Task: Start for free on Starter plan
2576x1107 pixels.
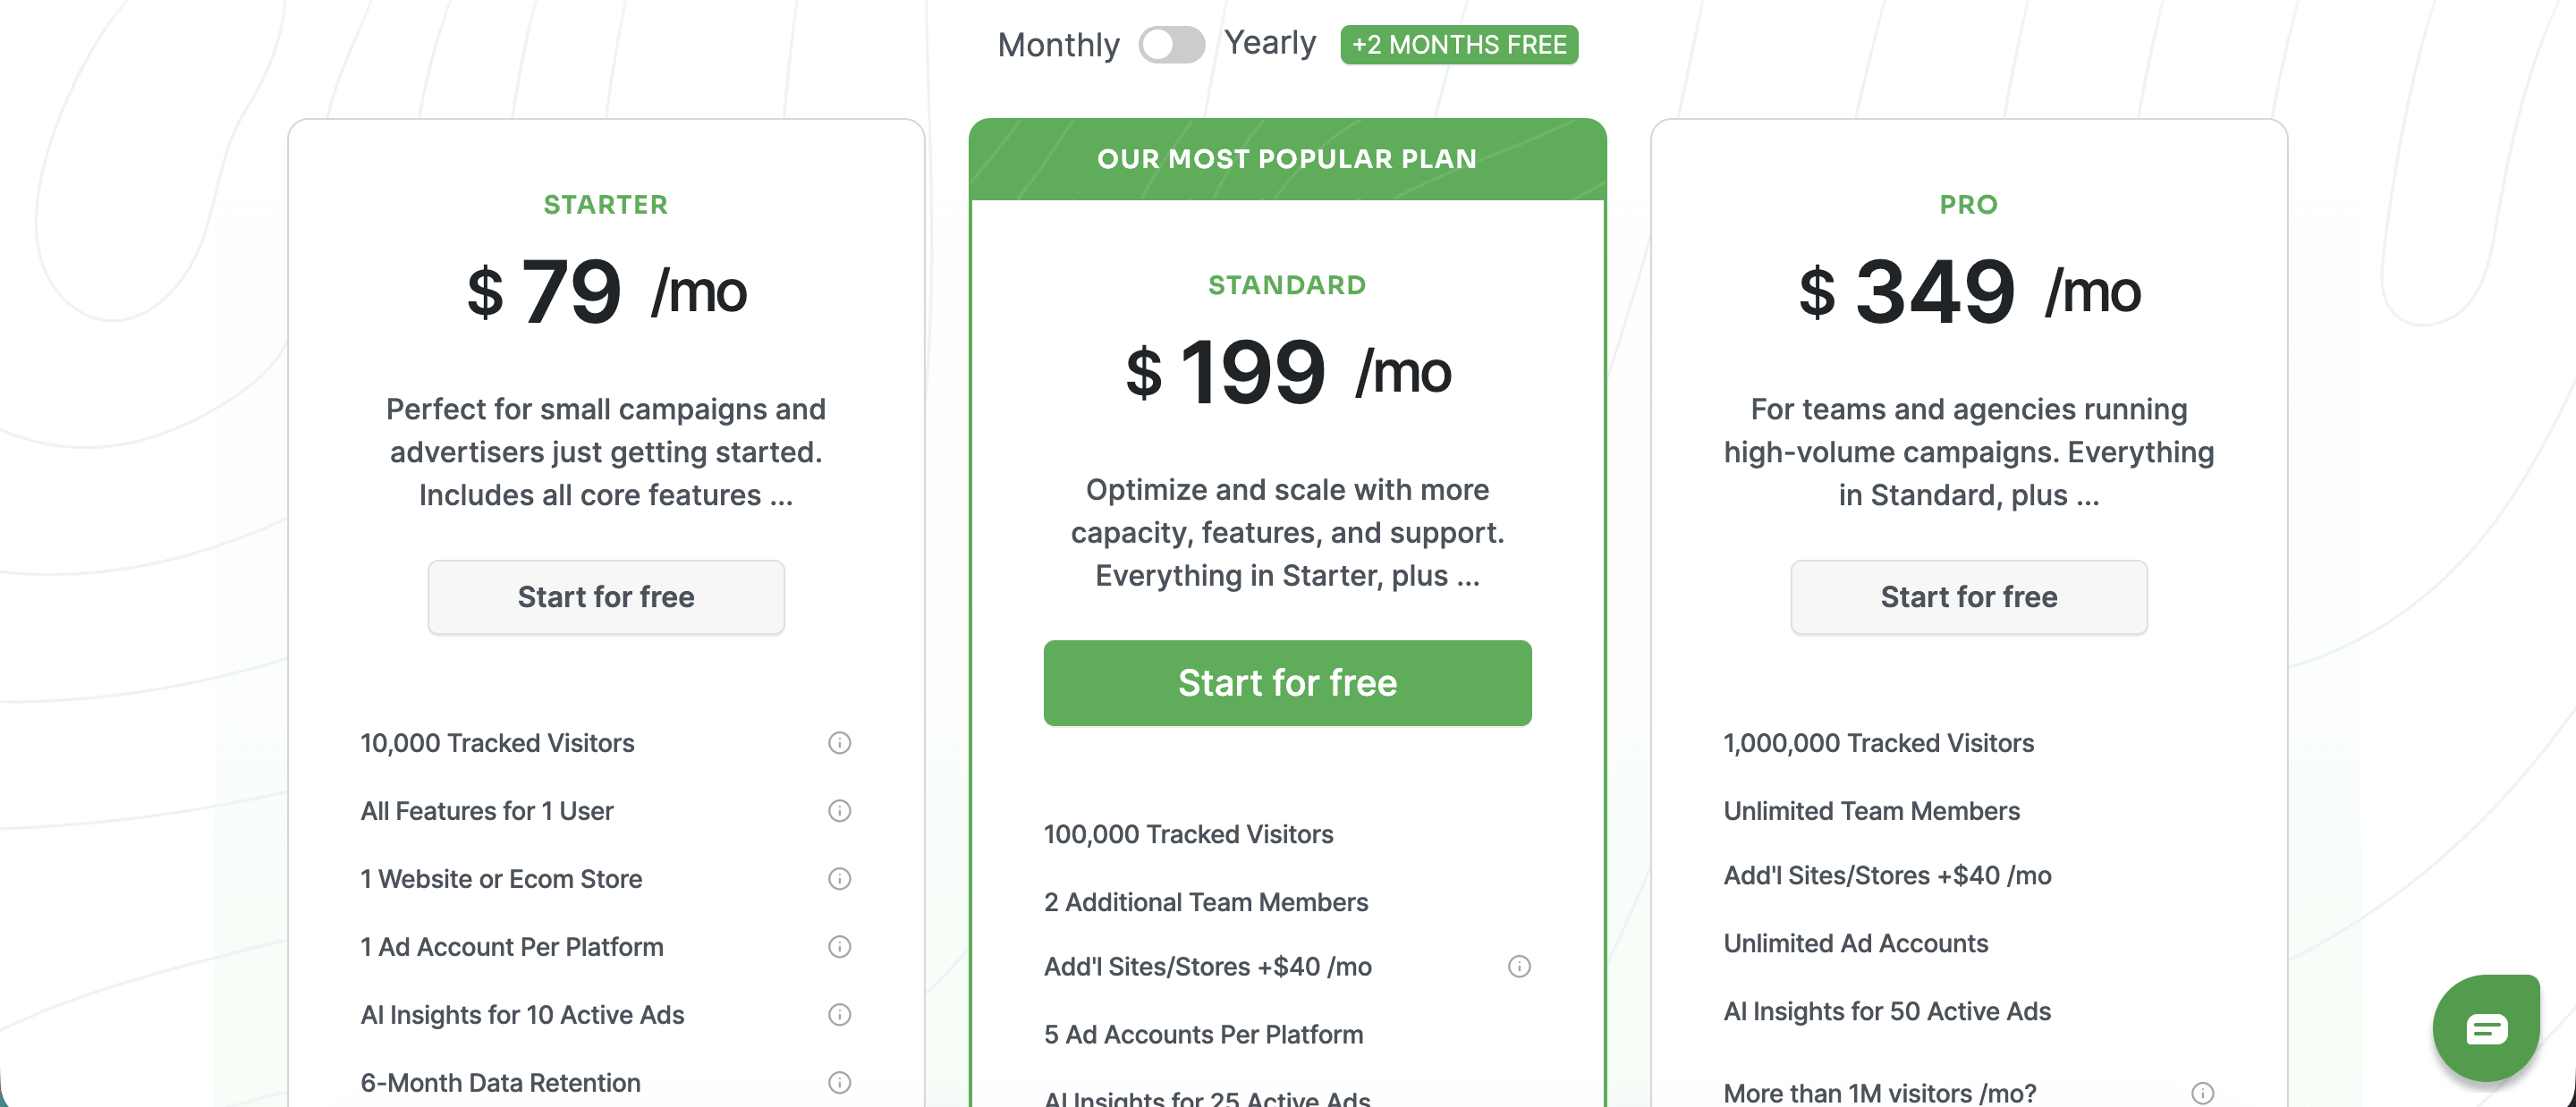Action: 606,597
